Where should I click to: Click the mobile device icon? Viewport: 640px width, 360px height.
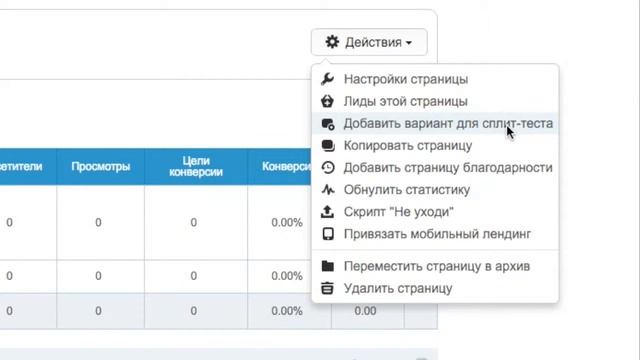tap(328, 234)
